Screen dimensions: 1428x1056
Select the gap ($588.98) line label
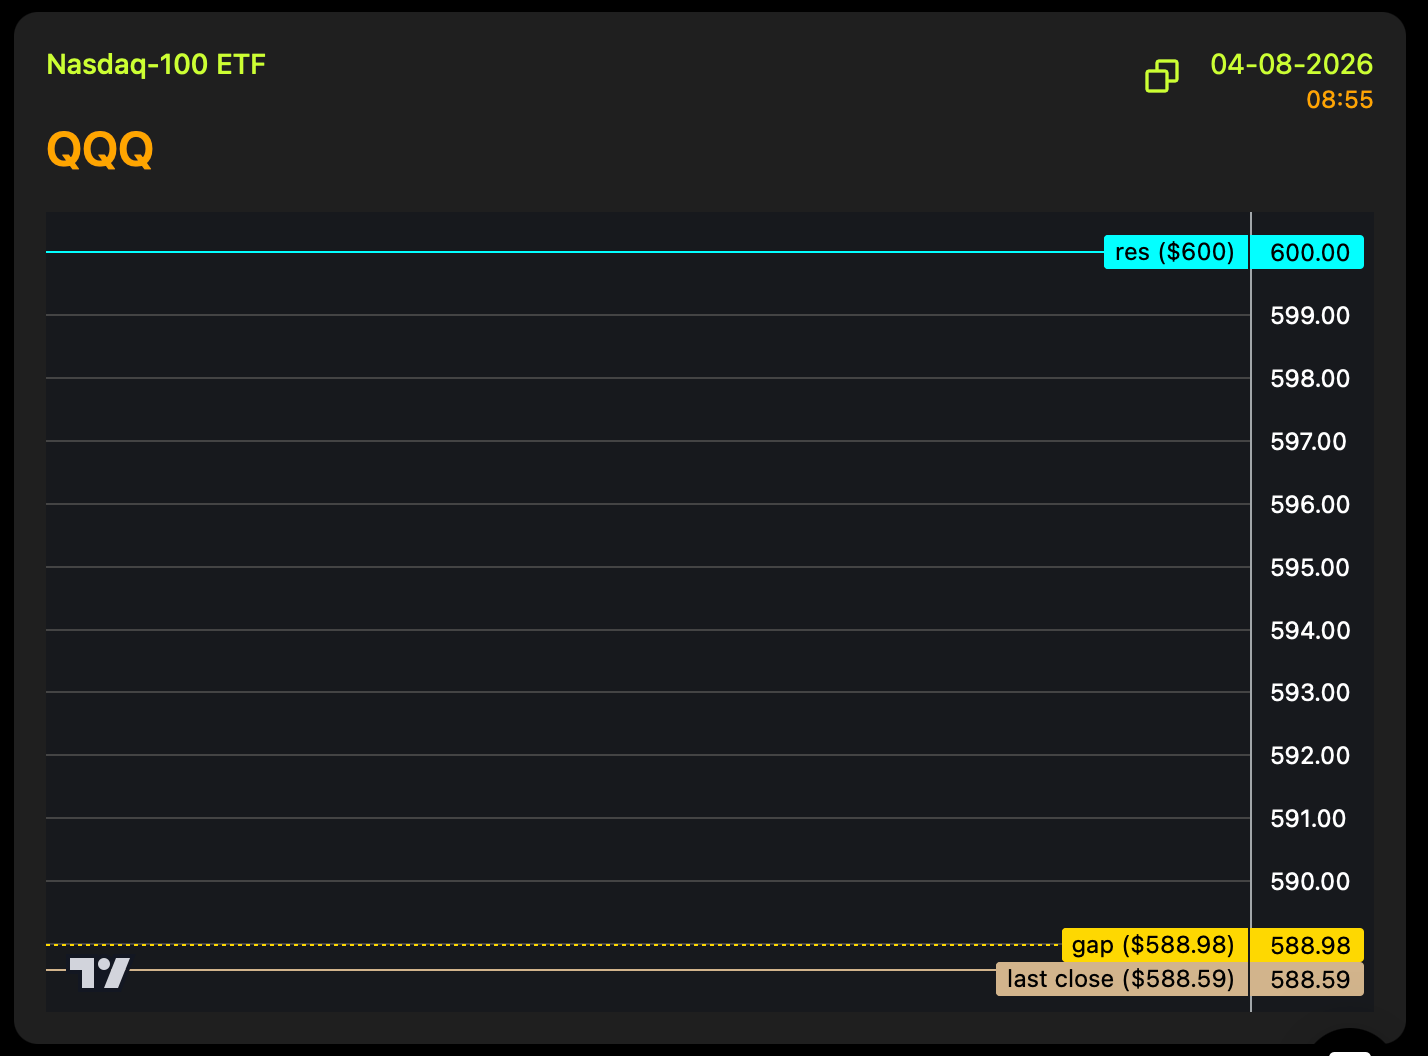point(1155,945)
